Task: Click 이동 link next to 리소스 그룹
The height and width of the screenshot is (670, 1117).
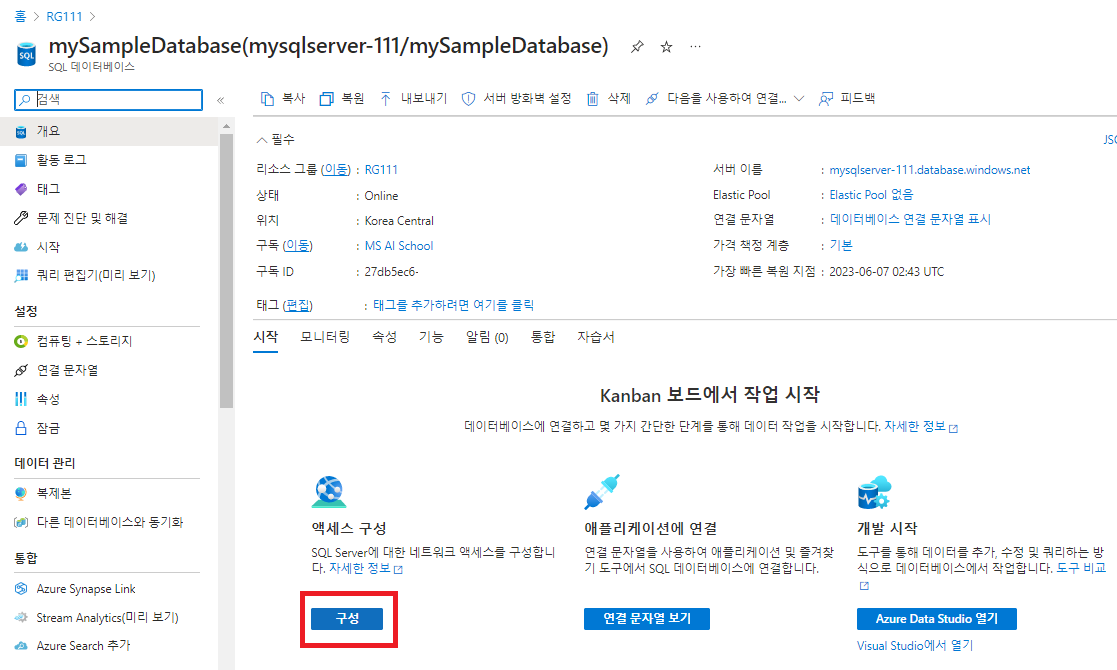Action: tap(336, 169)
